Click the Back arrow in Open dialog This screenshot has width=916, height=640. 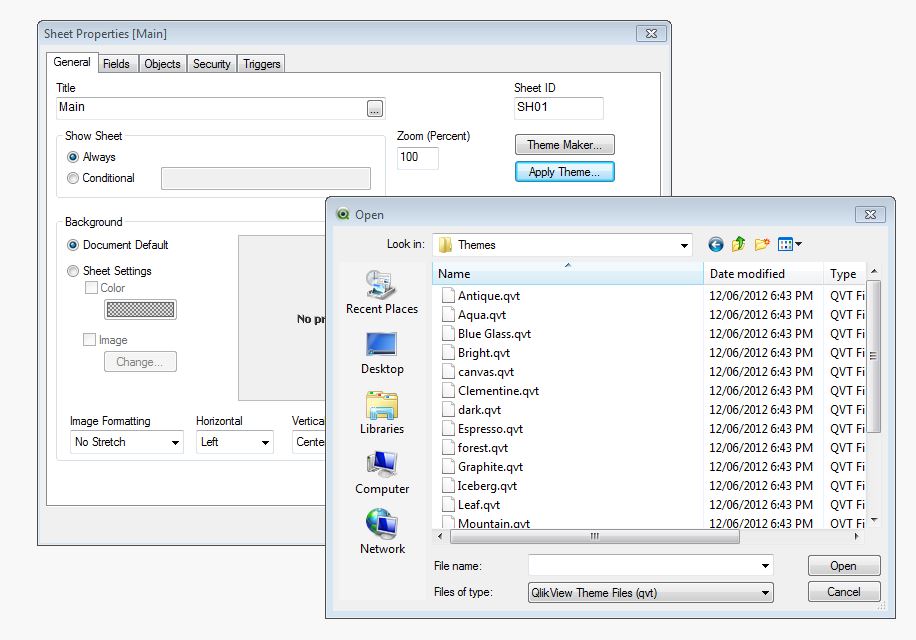point(715,244)
